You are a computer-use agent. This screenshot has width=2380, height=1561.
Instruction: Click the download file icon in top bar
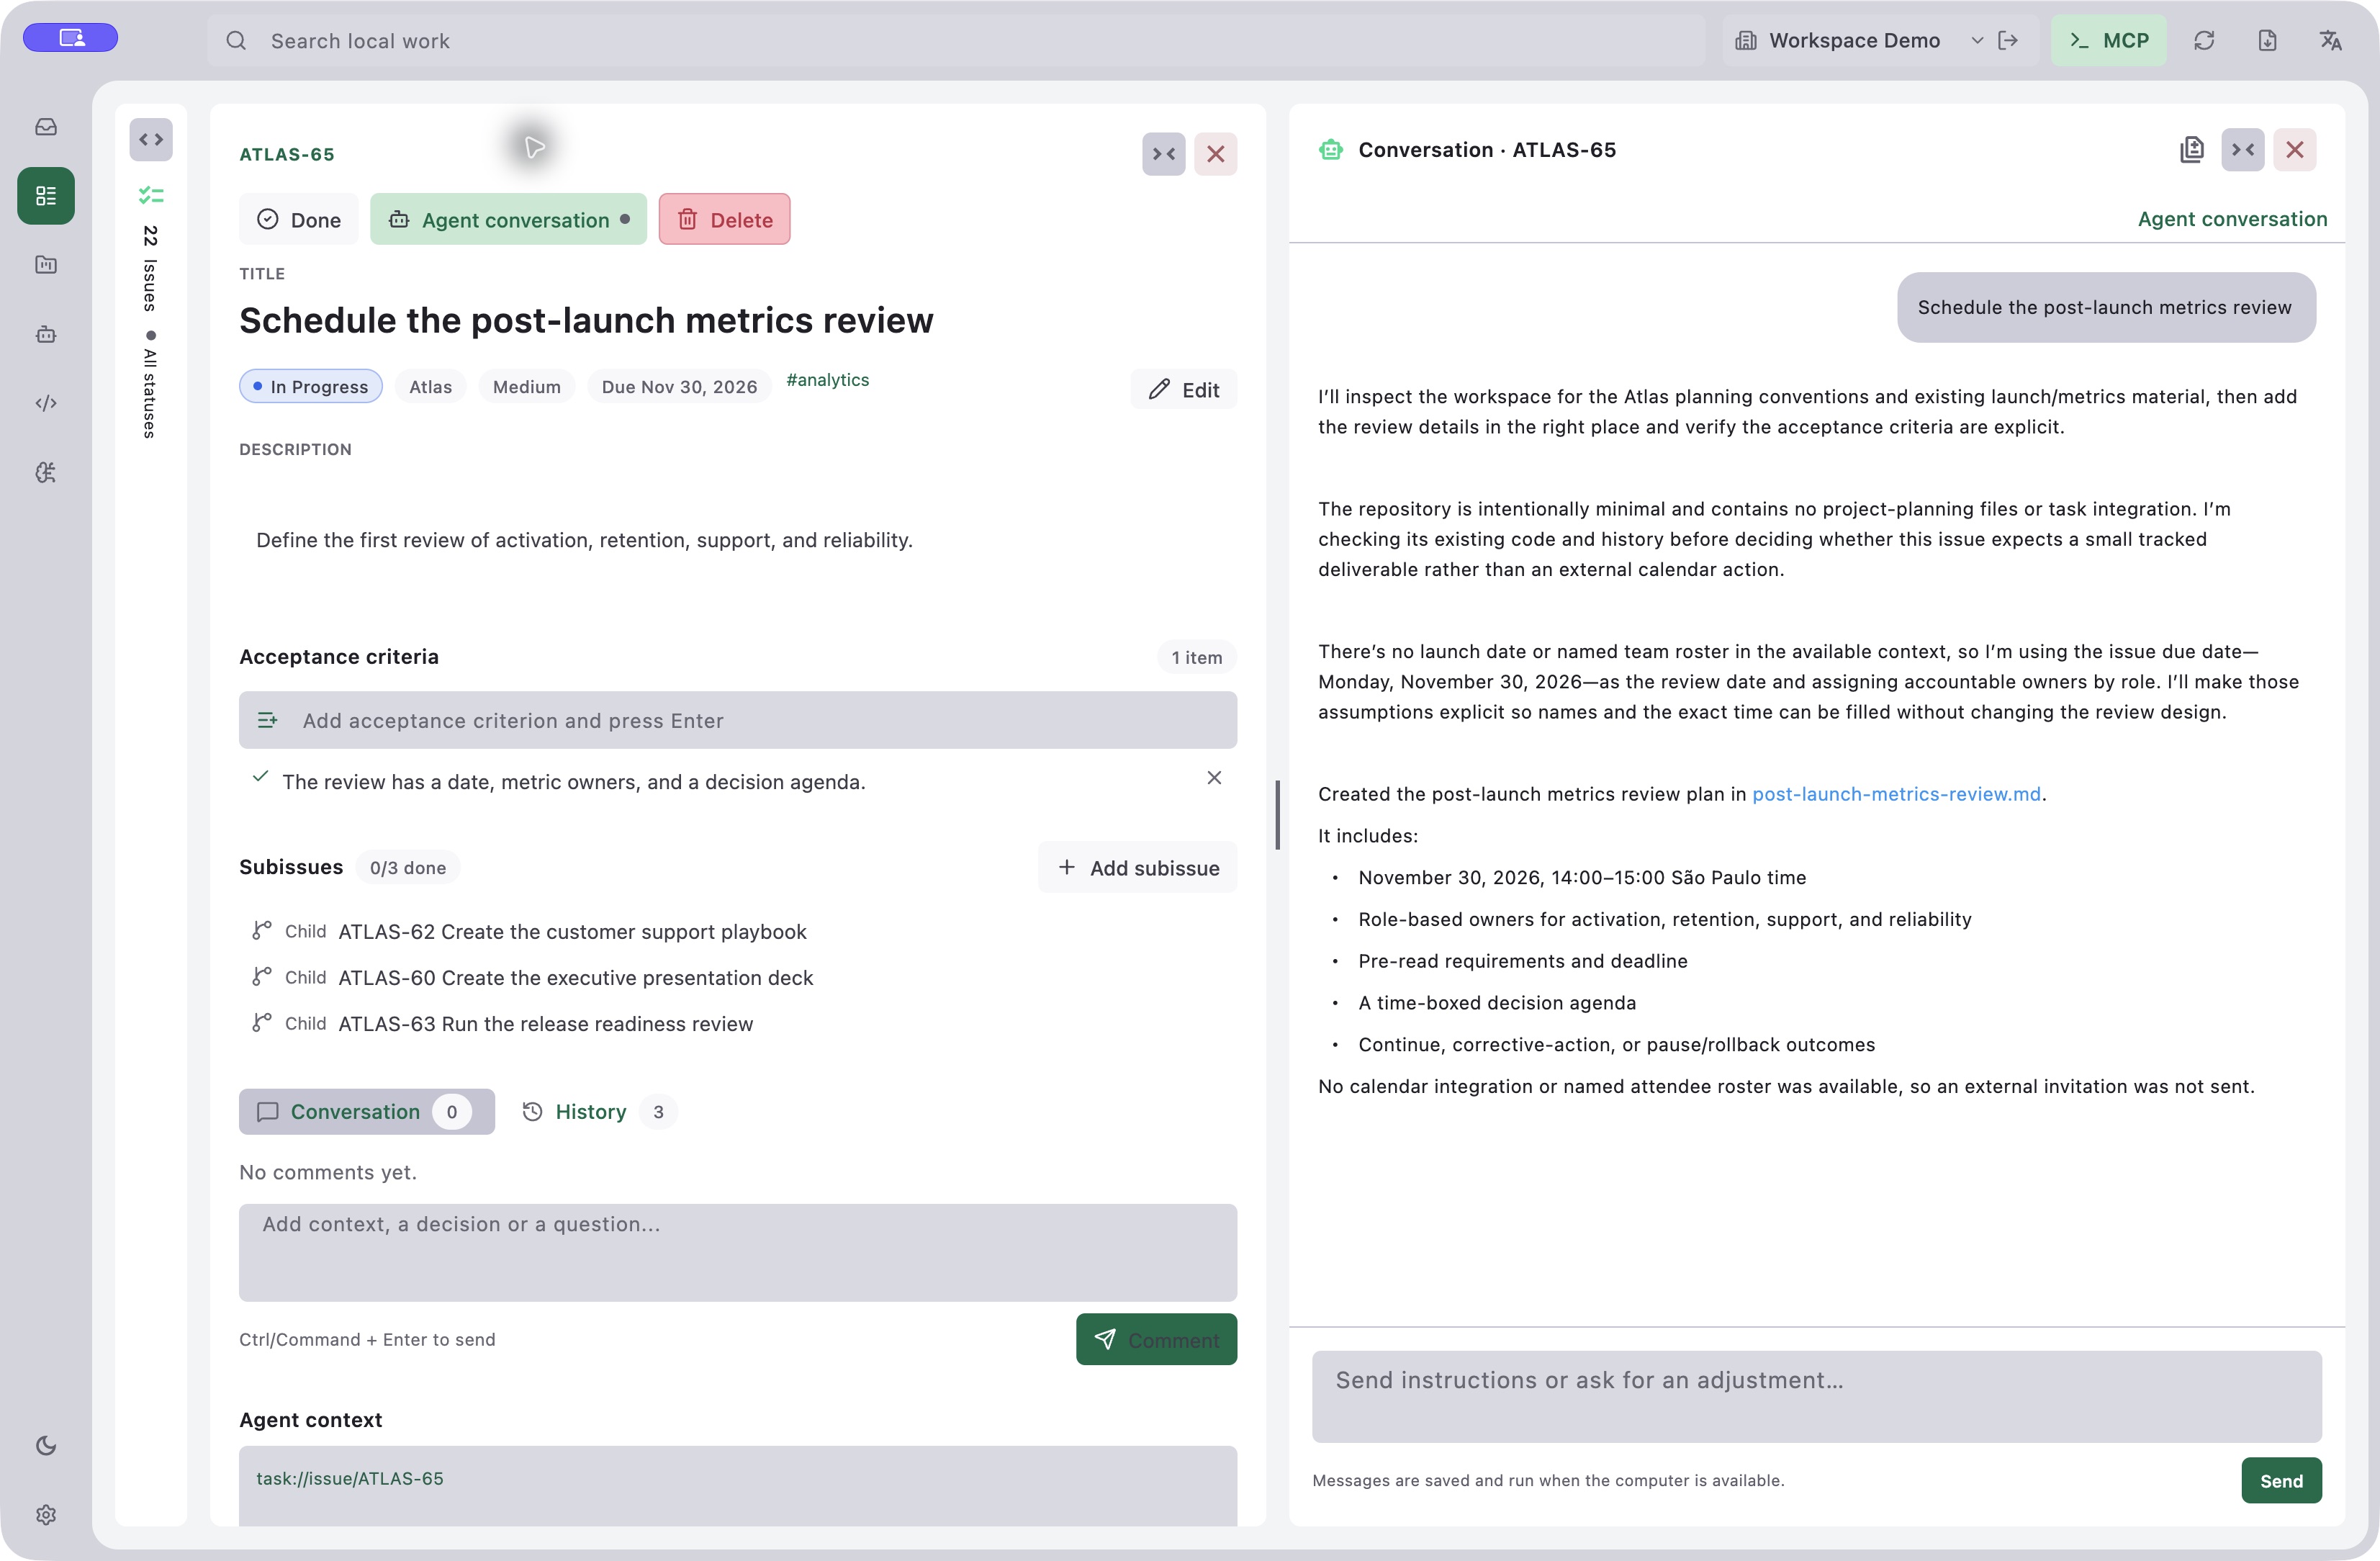point(2267,41)
